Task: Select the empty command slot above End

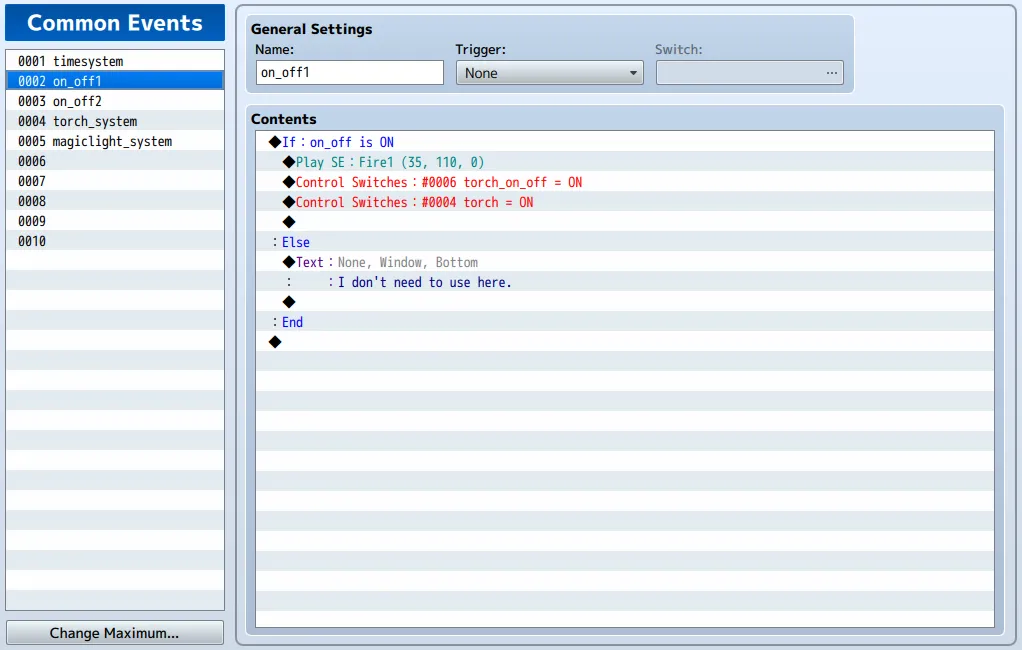Action: 624,302
